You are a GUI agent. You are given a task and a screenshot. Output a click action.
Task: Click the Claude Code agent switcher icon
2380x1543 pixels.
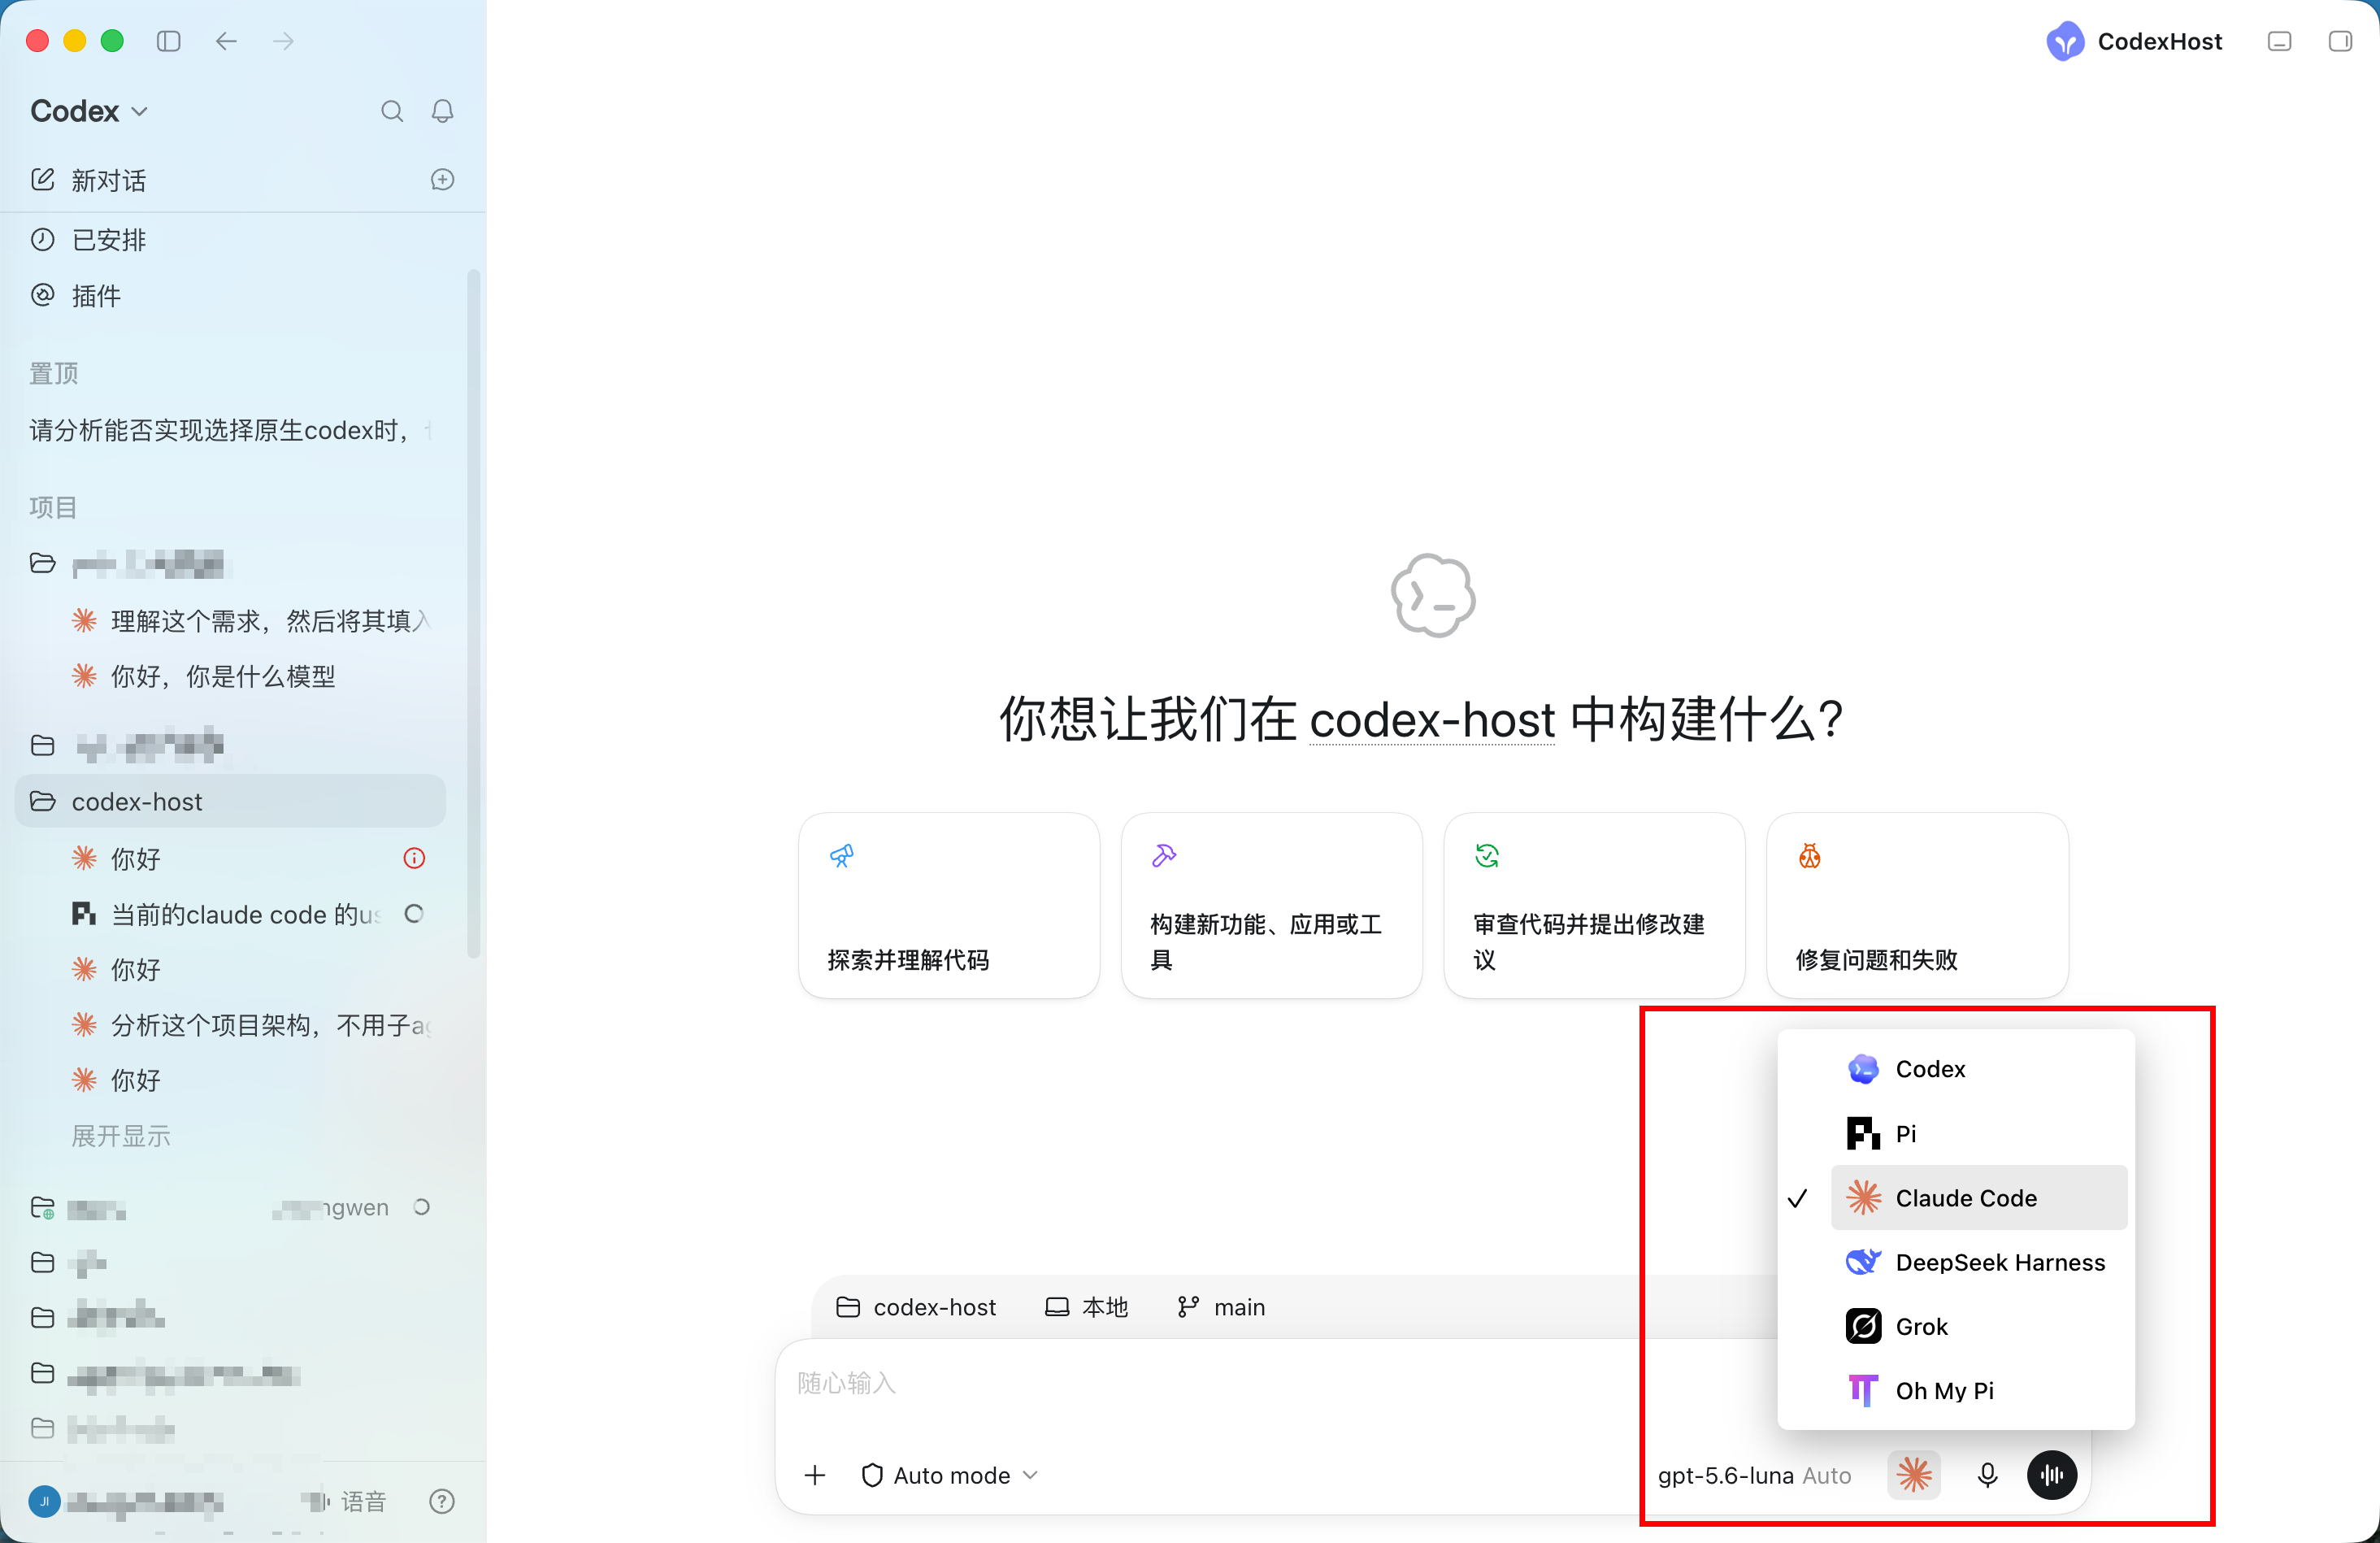1914,1475
